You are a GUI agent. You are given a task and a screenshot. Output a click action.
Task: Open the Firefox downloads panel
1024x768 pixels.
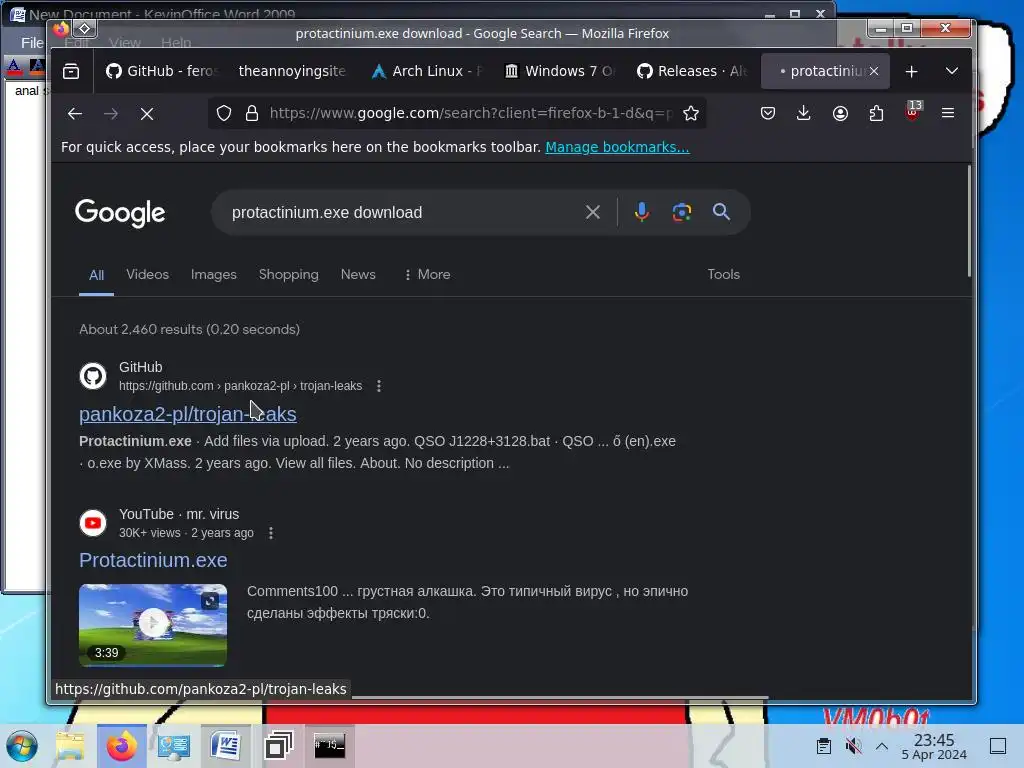click(x=804, y=114)
